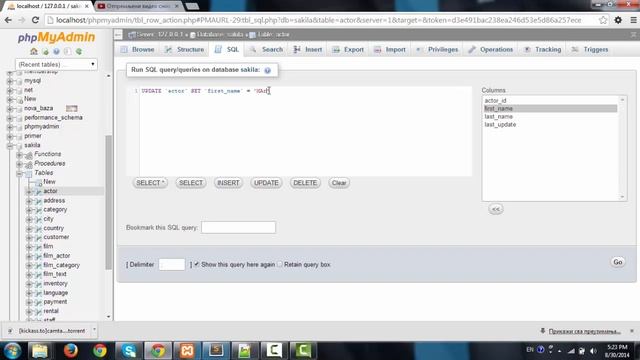Screen dimensions: 640x360
Task: Expand the address table node
Action: pyautogui.click(x=29, y=201)
